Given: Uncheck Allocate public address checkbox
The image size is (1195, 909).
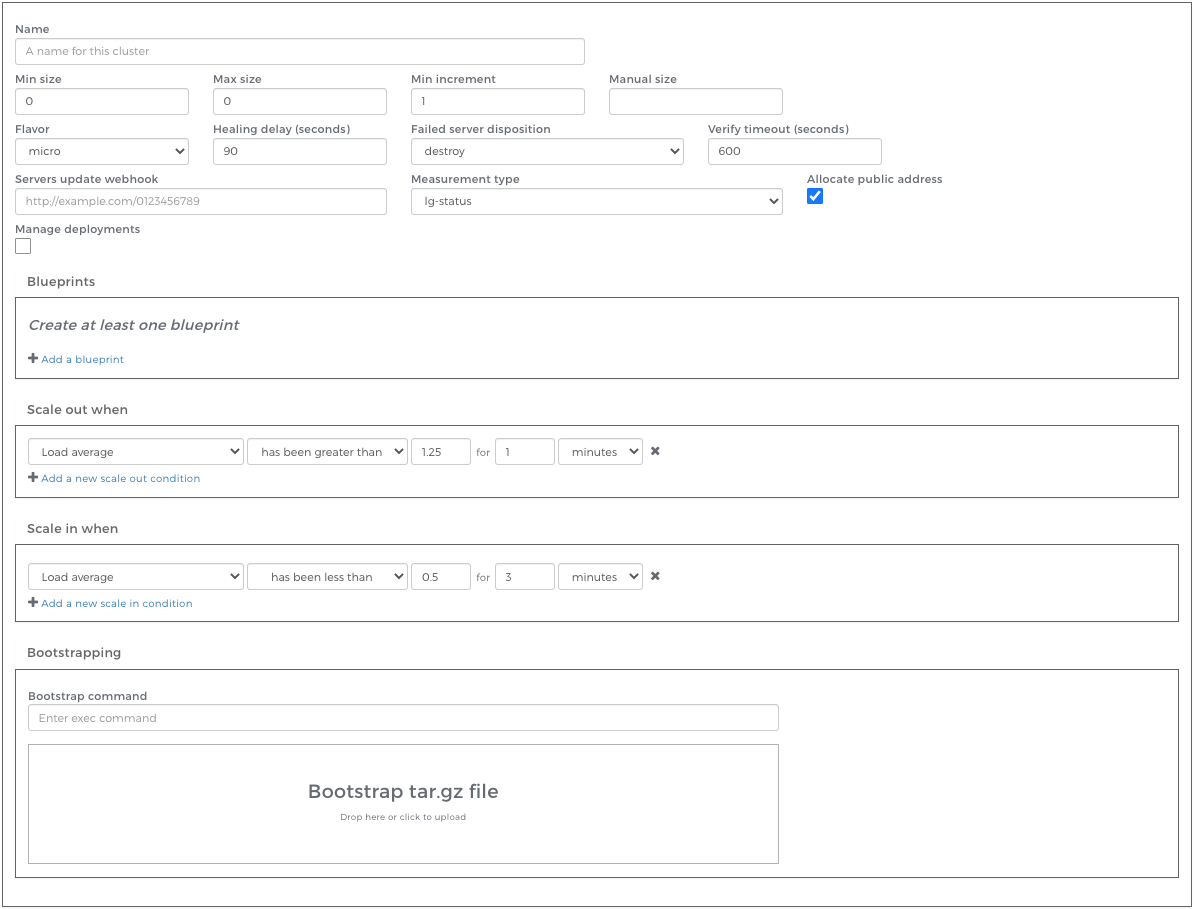Looking at the screenshot, I should (815, 197).
